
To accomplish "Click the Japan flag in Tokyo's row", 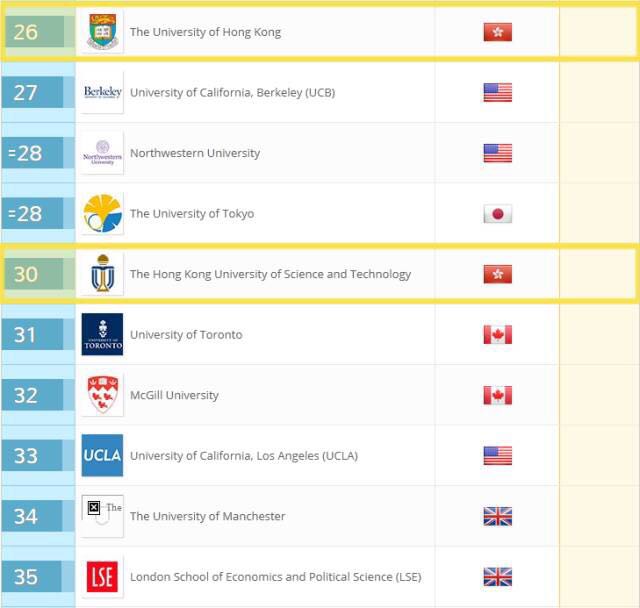I will (497, 214).
